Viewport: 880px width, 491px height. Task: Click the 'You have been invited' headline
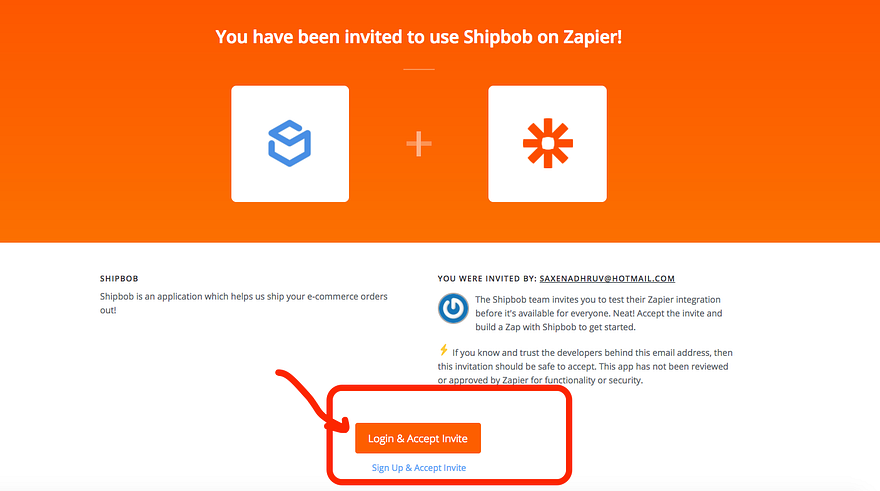point(419,38)
